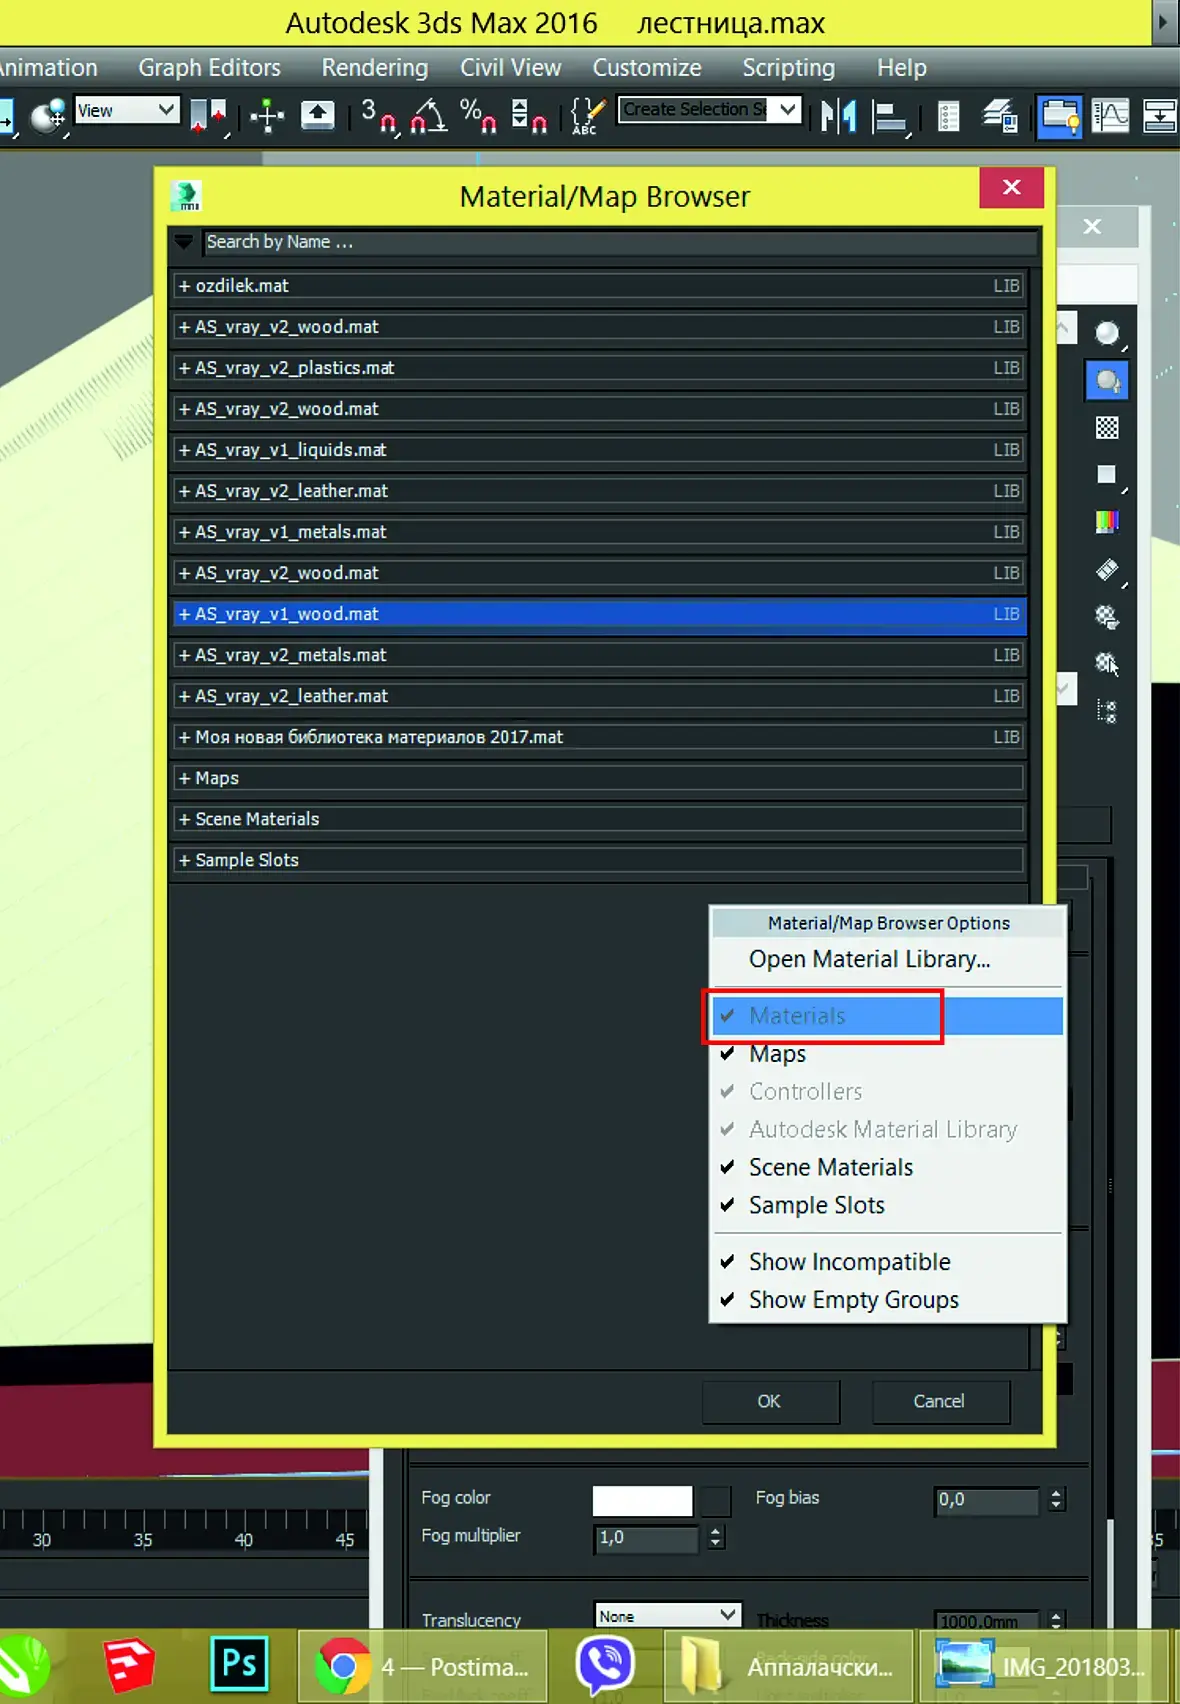Screen dimensions: 1180x1704
Task: Toggle the Ribbon display
Action: (x=1058, y=116)
